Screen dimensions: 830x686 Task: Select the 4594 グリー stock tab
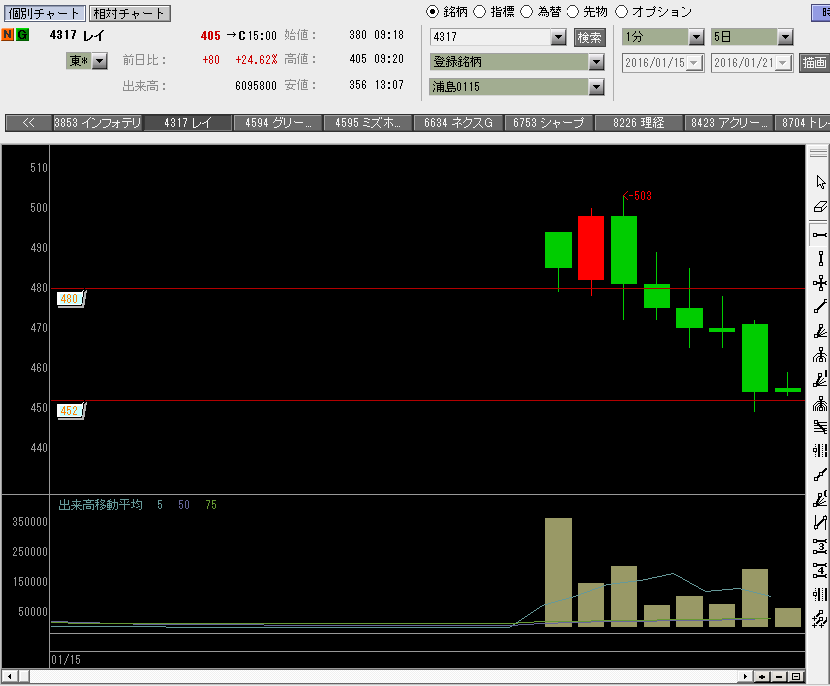278,123
